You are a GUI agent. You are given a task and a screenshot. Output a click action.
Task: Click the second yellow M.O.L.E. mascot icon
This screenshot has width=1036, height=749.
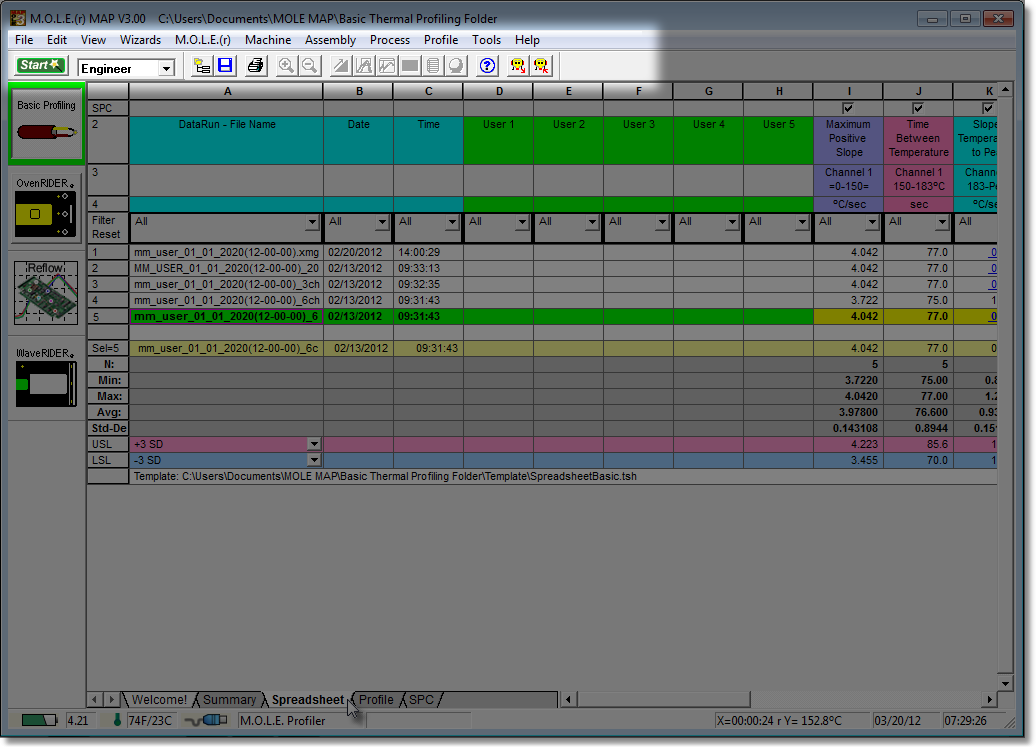541,66
